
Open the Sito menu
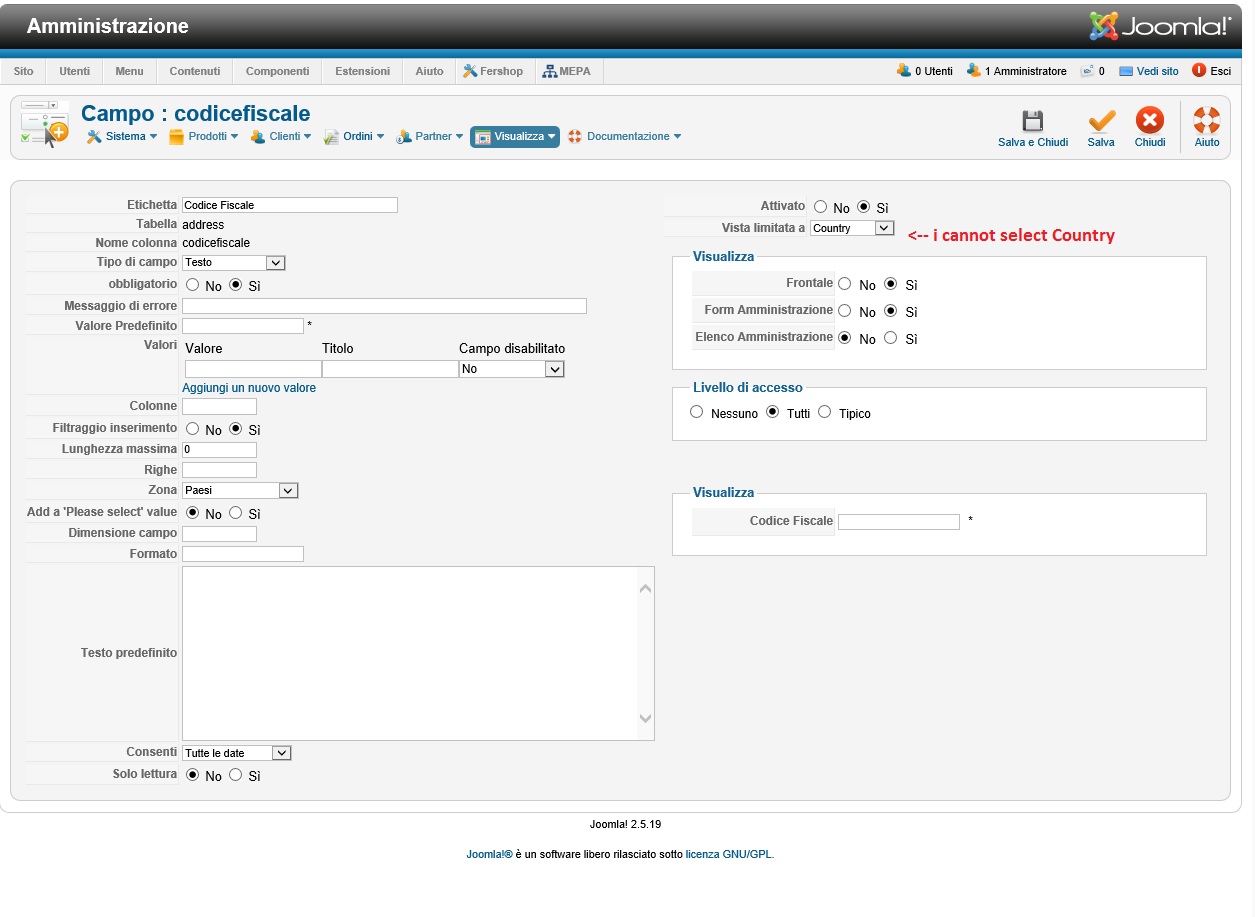click(24, 71)
